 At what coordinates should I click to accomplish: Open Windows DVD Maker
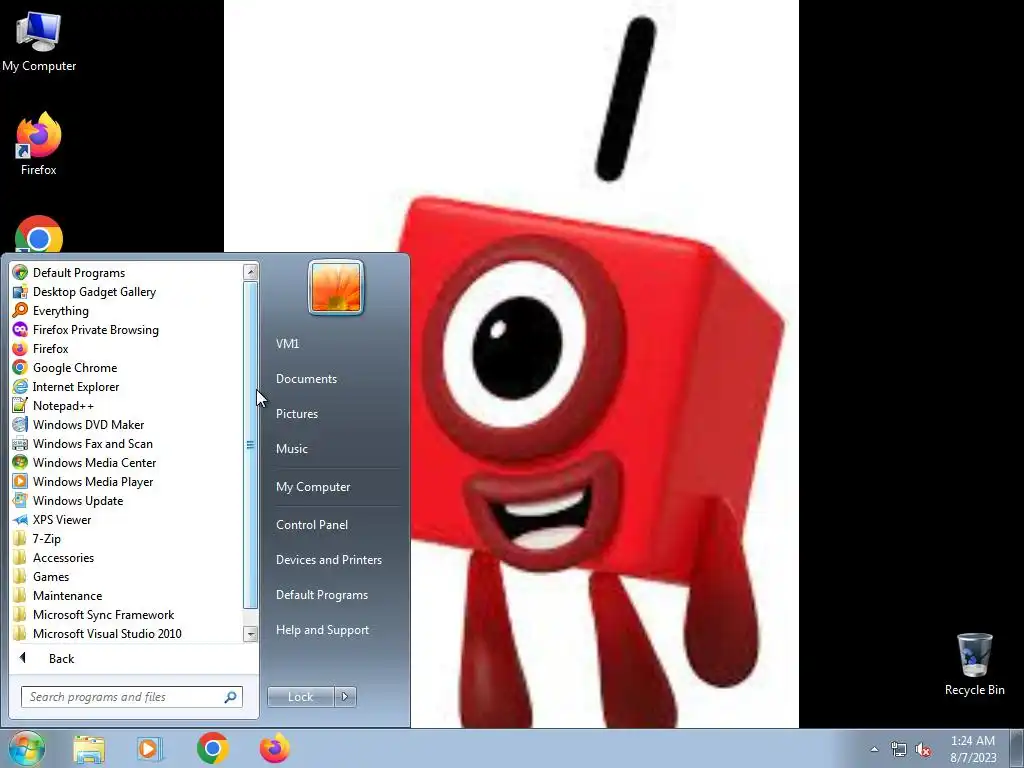127,424
